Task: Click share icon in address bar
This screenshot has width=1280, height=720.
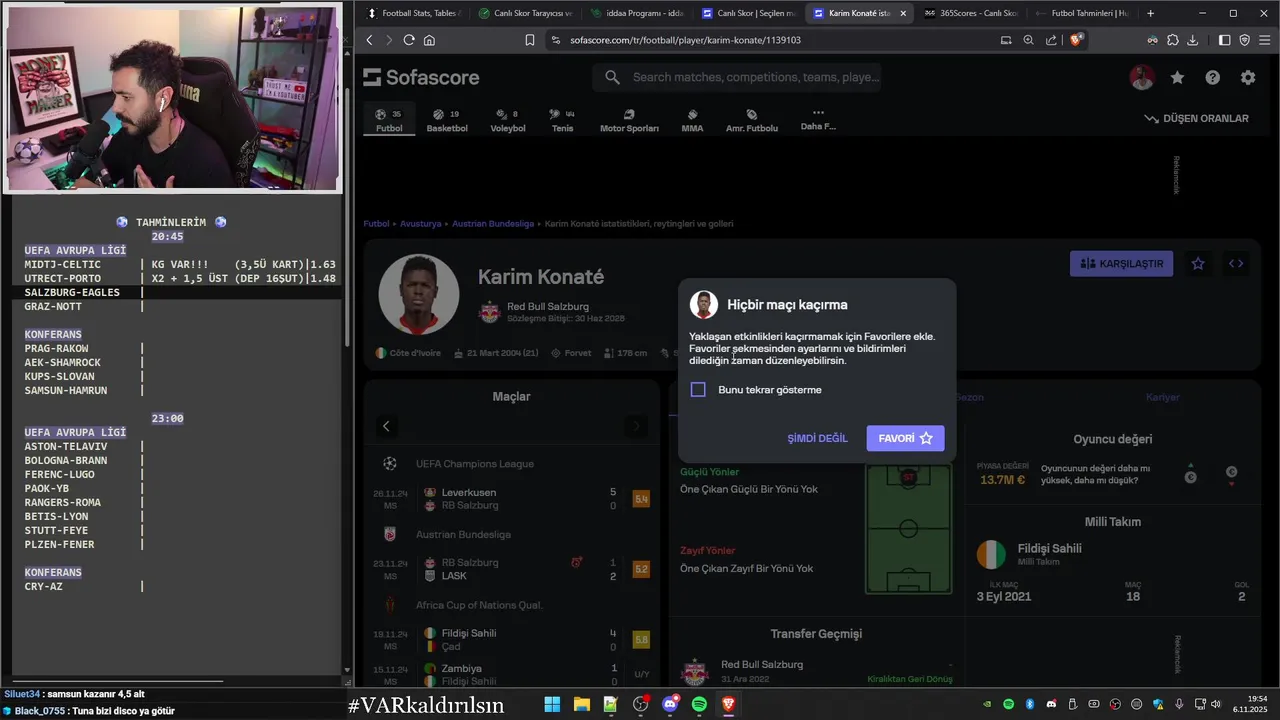Action: click(1051, 40)
